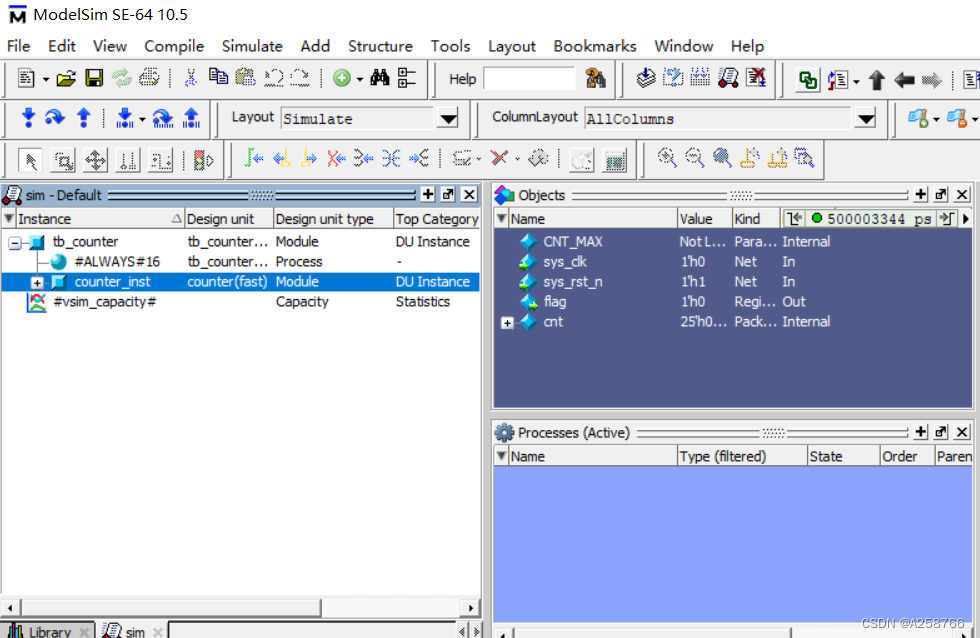Sort by Value column in Objects
Screen dimensions: 980x638
(704, 219)
